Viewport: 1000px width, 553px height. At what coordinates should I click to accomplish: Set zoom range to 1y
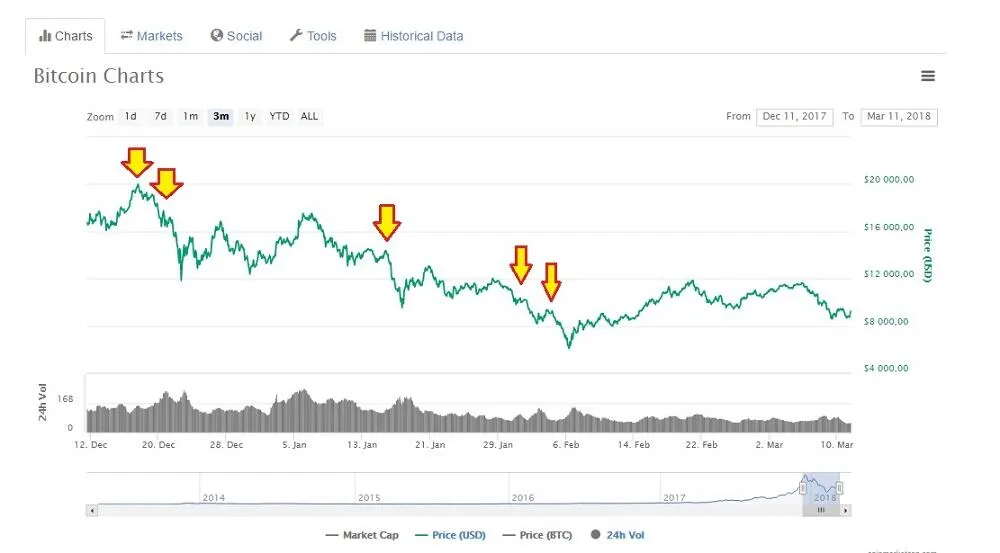[x=250, y=116]
